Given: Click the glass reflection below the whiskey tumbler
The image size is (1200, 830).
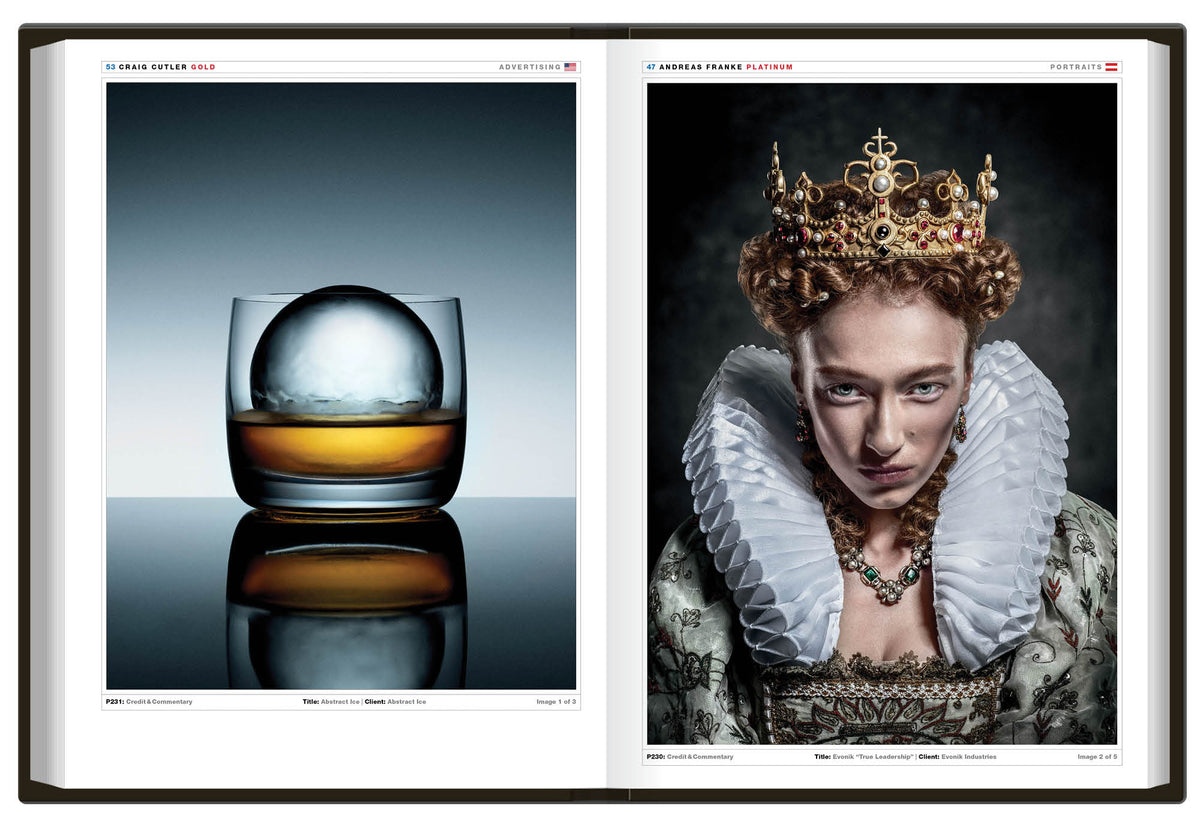Looking at the screenshot, I should click(x=346, y=600).
